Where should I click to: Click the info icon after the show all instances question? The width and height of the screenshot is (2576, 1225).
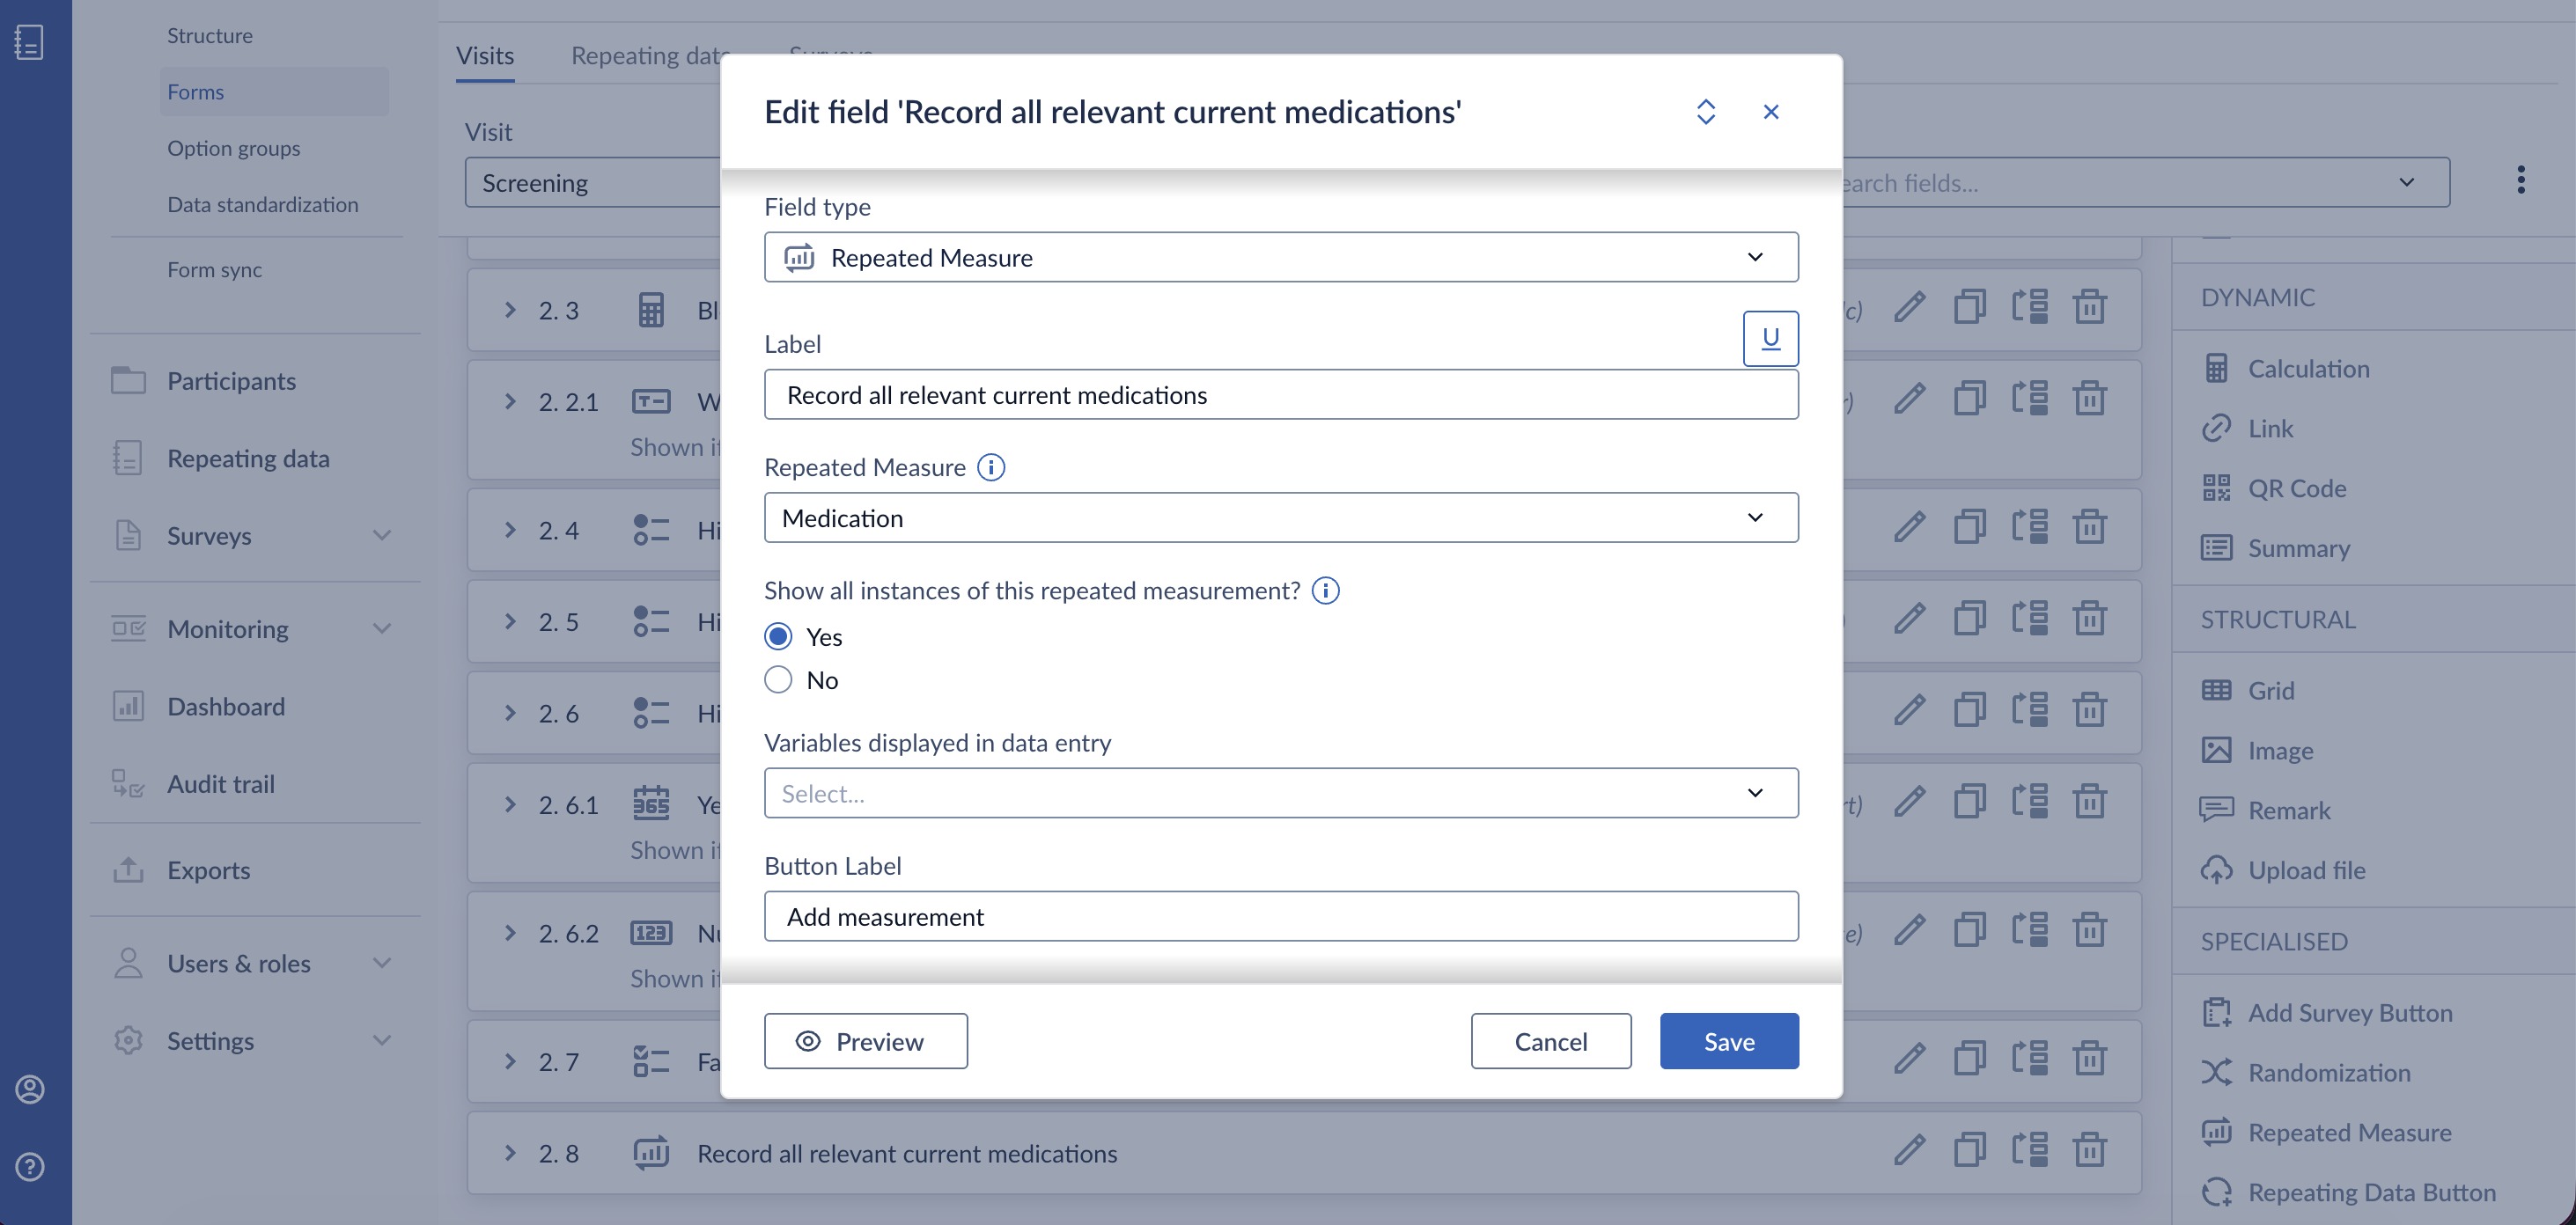pyautogui.click(x=1325, y=590)
